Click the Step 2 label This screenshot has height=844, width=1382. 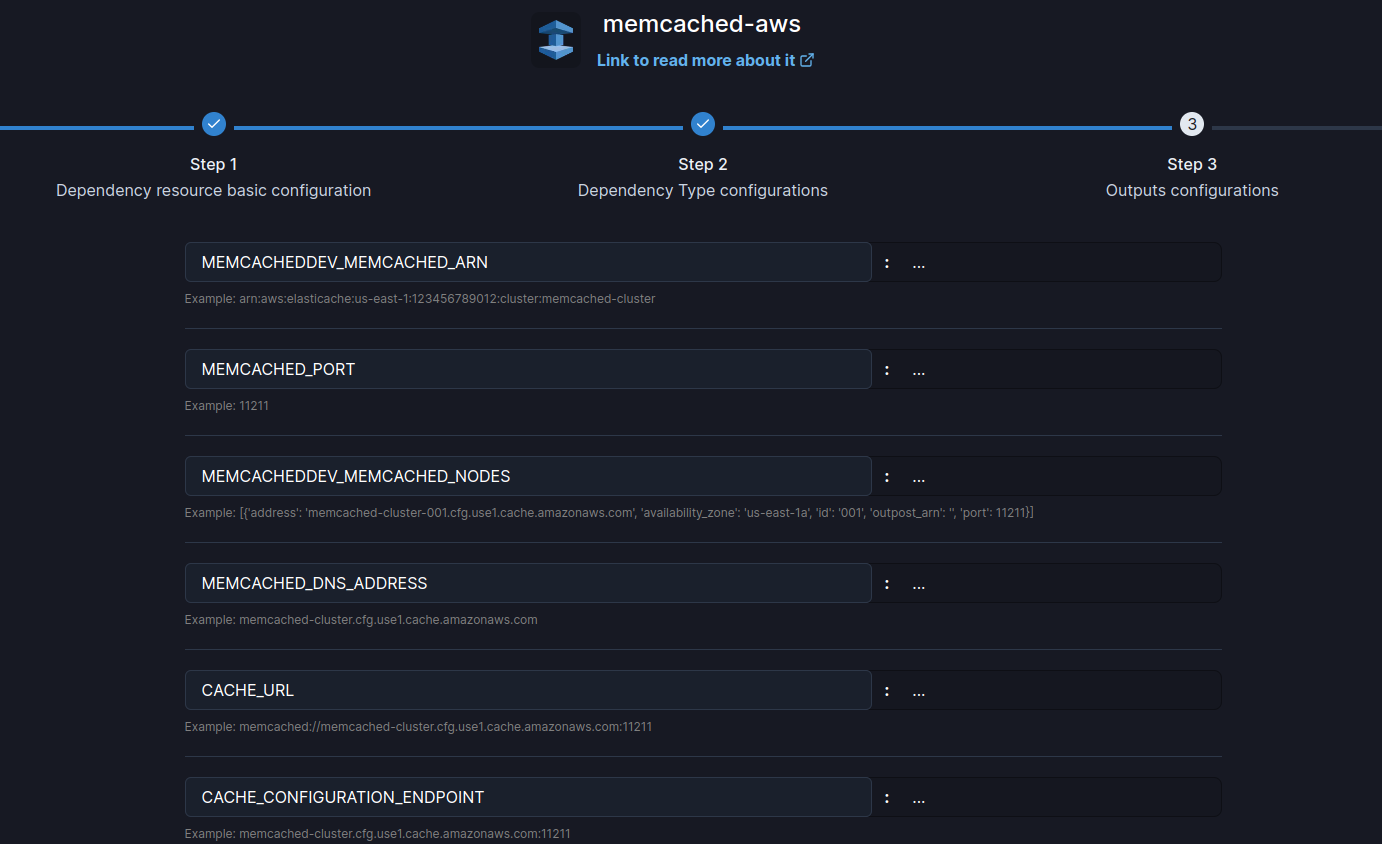703,164
